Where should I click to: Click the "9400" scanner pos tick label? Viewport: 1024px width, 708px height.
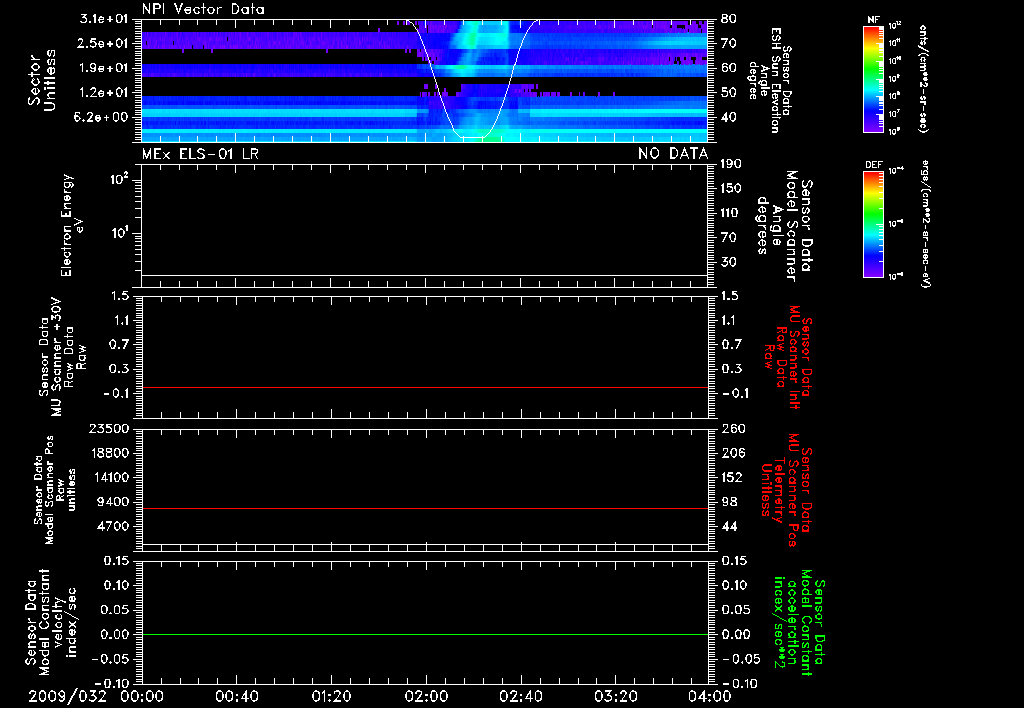click(x=113, y=502)
